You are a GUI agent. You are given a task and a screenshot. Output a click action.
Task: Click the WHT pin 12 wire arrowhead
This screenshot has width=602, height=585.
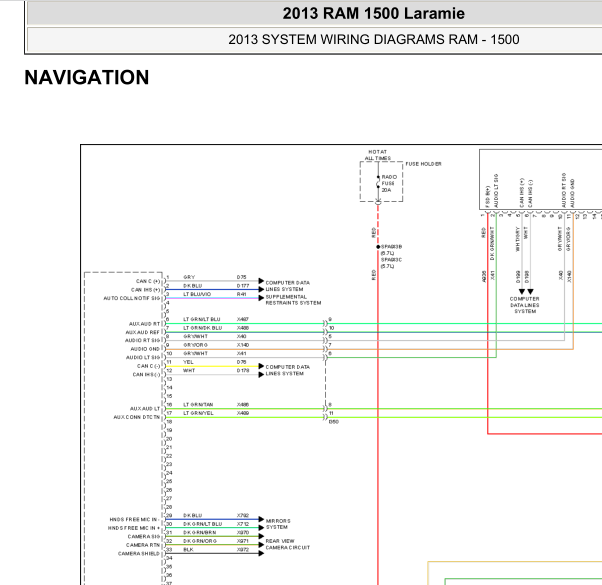tap(261, 375)
